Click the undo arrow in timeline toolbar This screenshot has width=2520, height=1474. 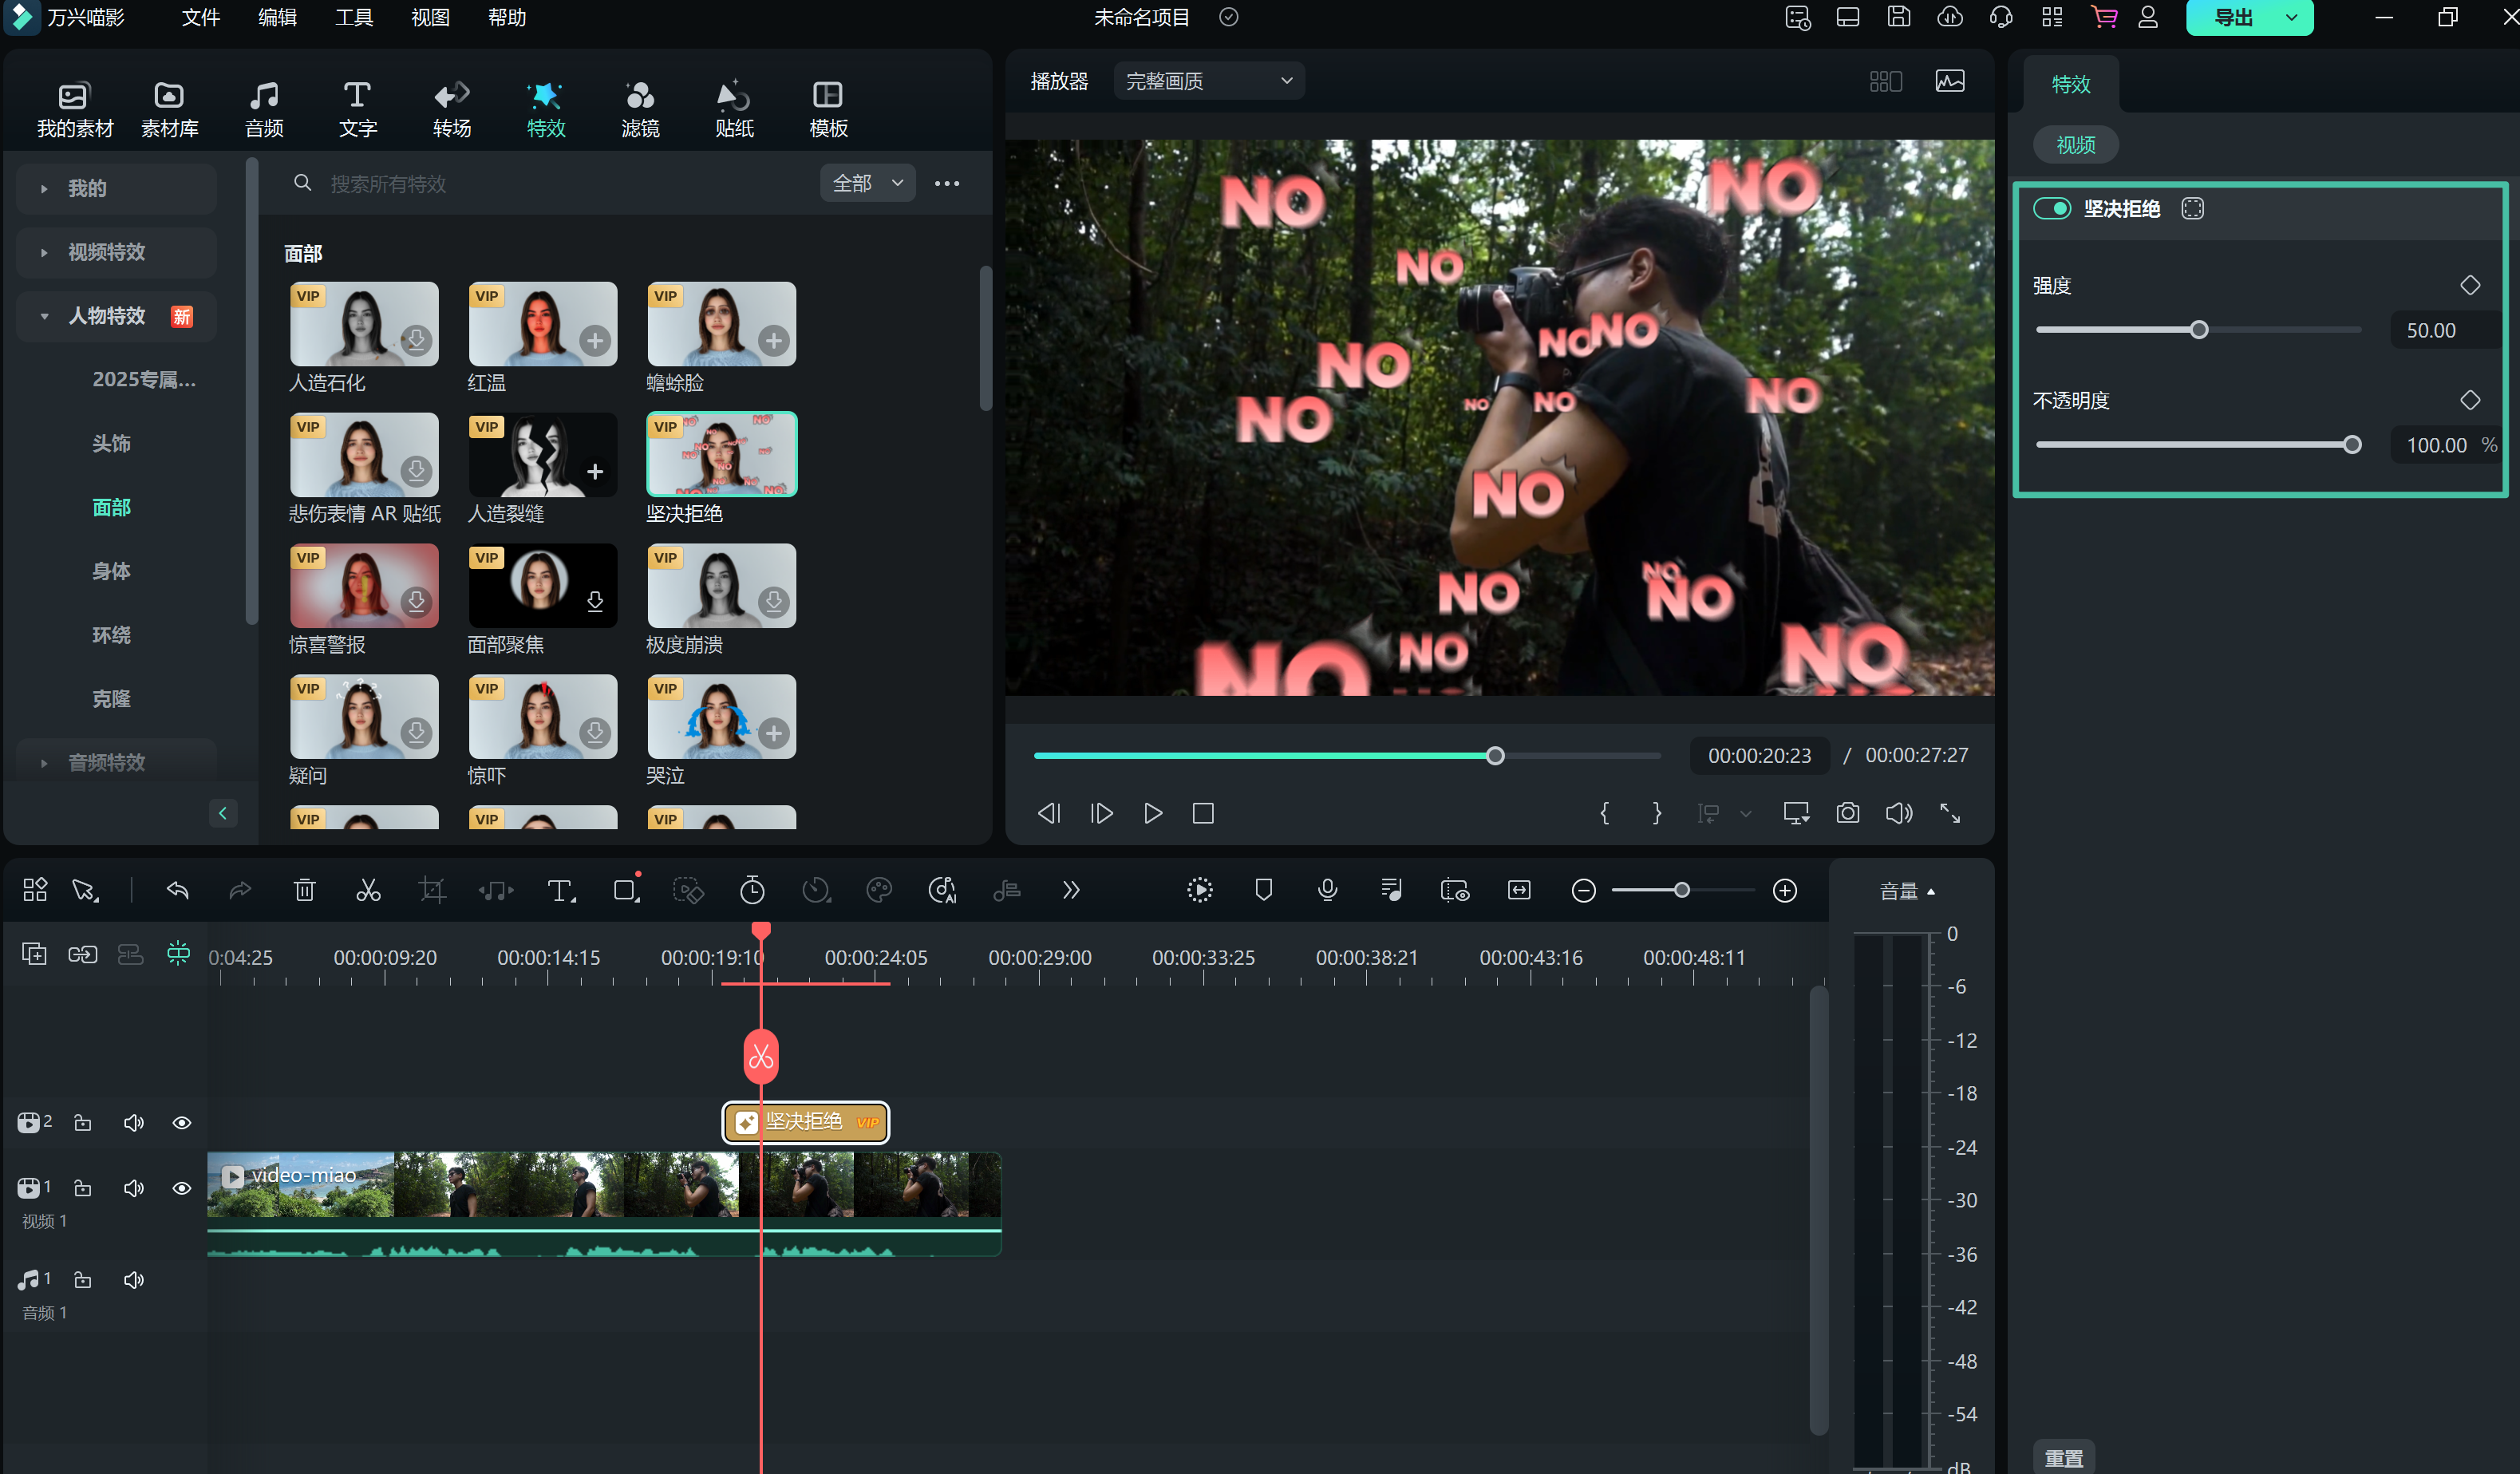(178, 890)
